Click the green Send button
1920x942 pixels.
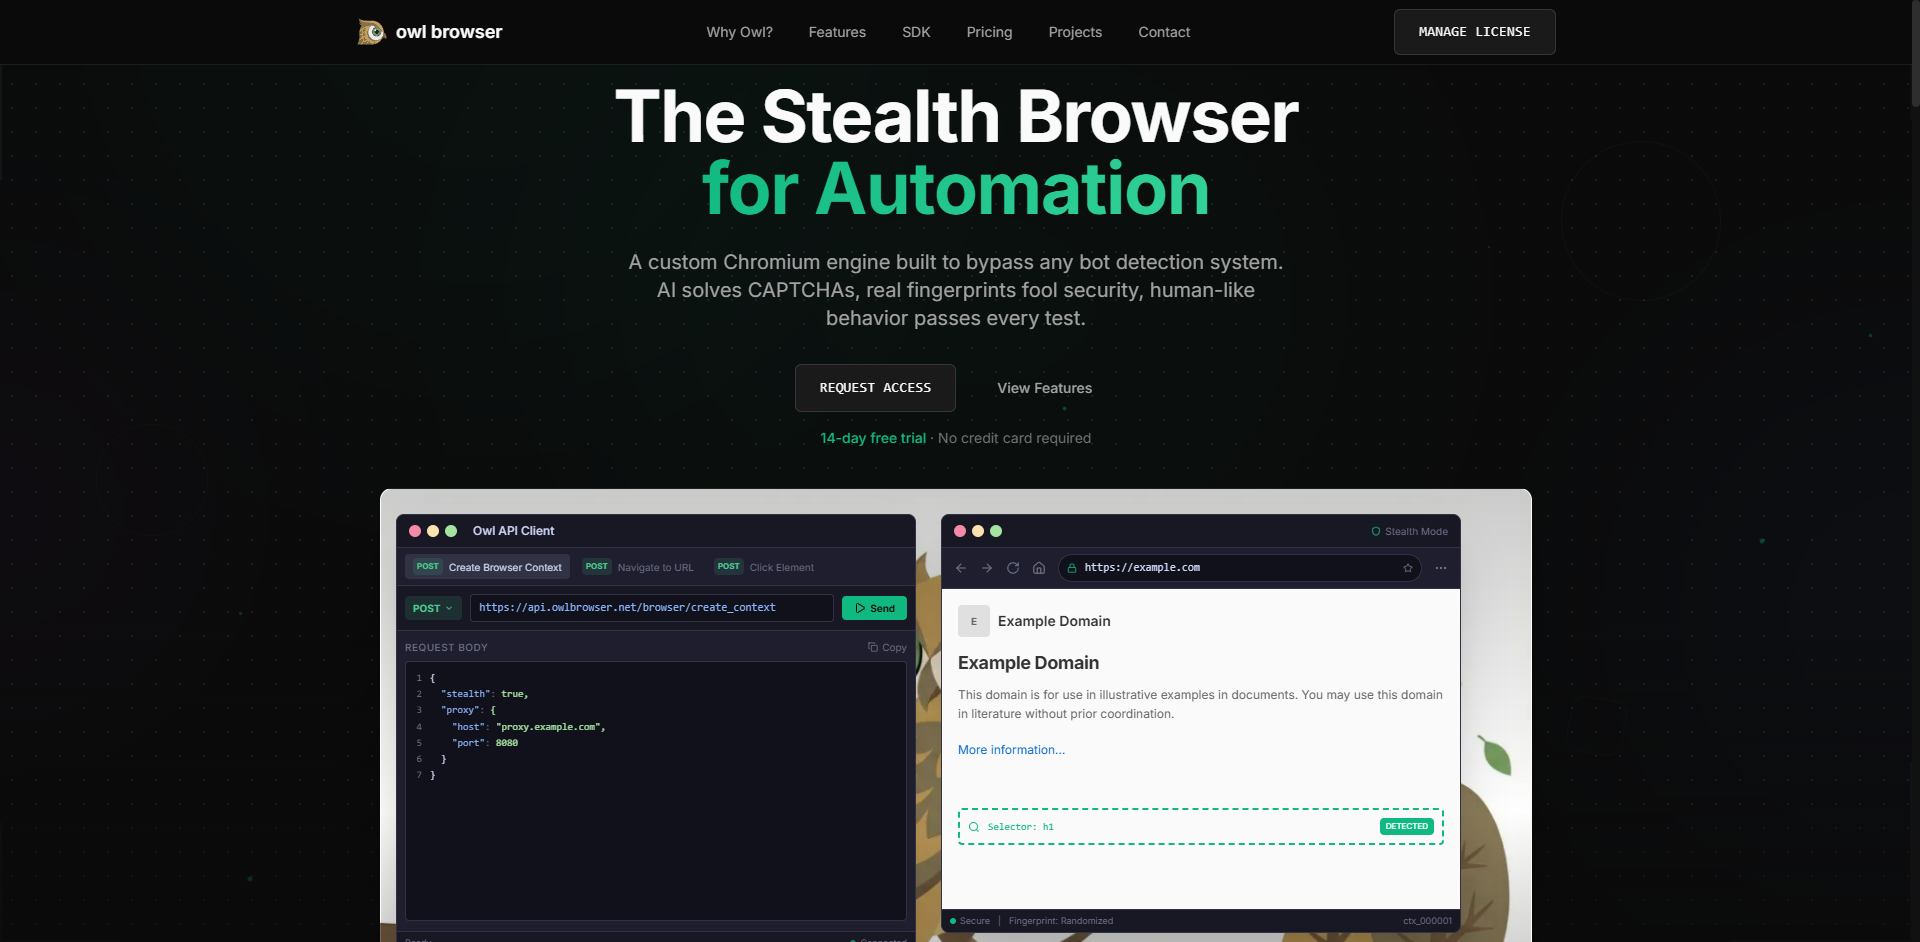click(873, 607)
